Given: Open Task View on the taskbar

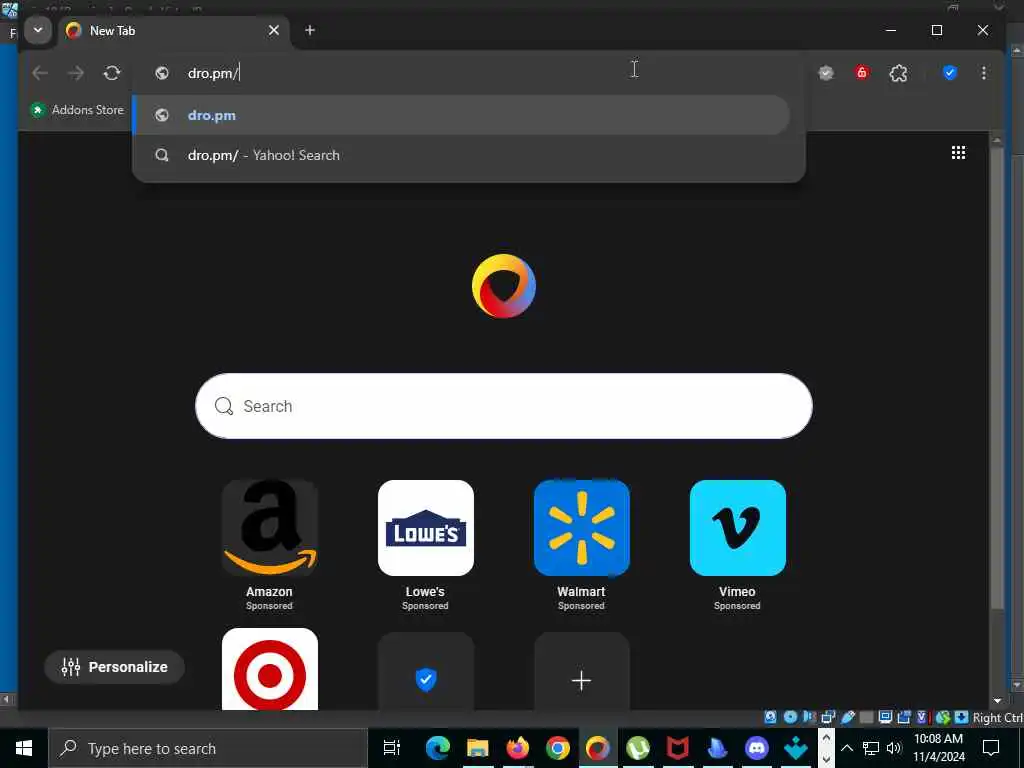Looking at the screenshot, I should (392, 748).
